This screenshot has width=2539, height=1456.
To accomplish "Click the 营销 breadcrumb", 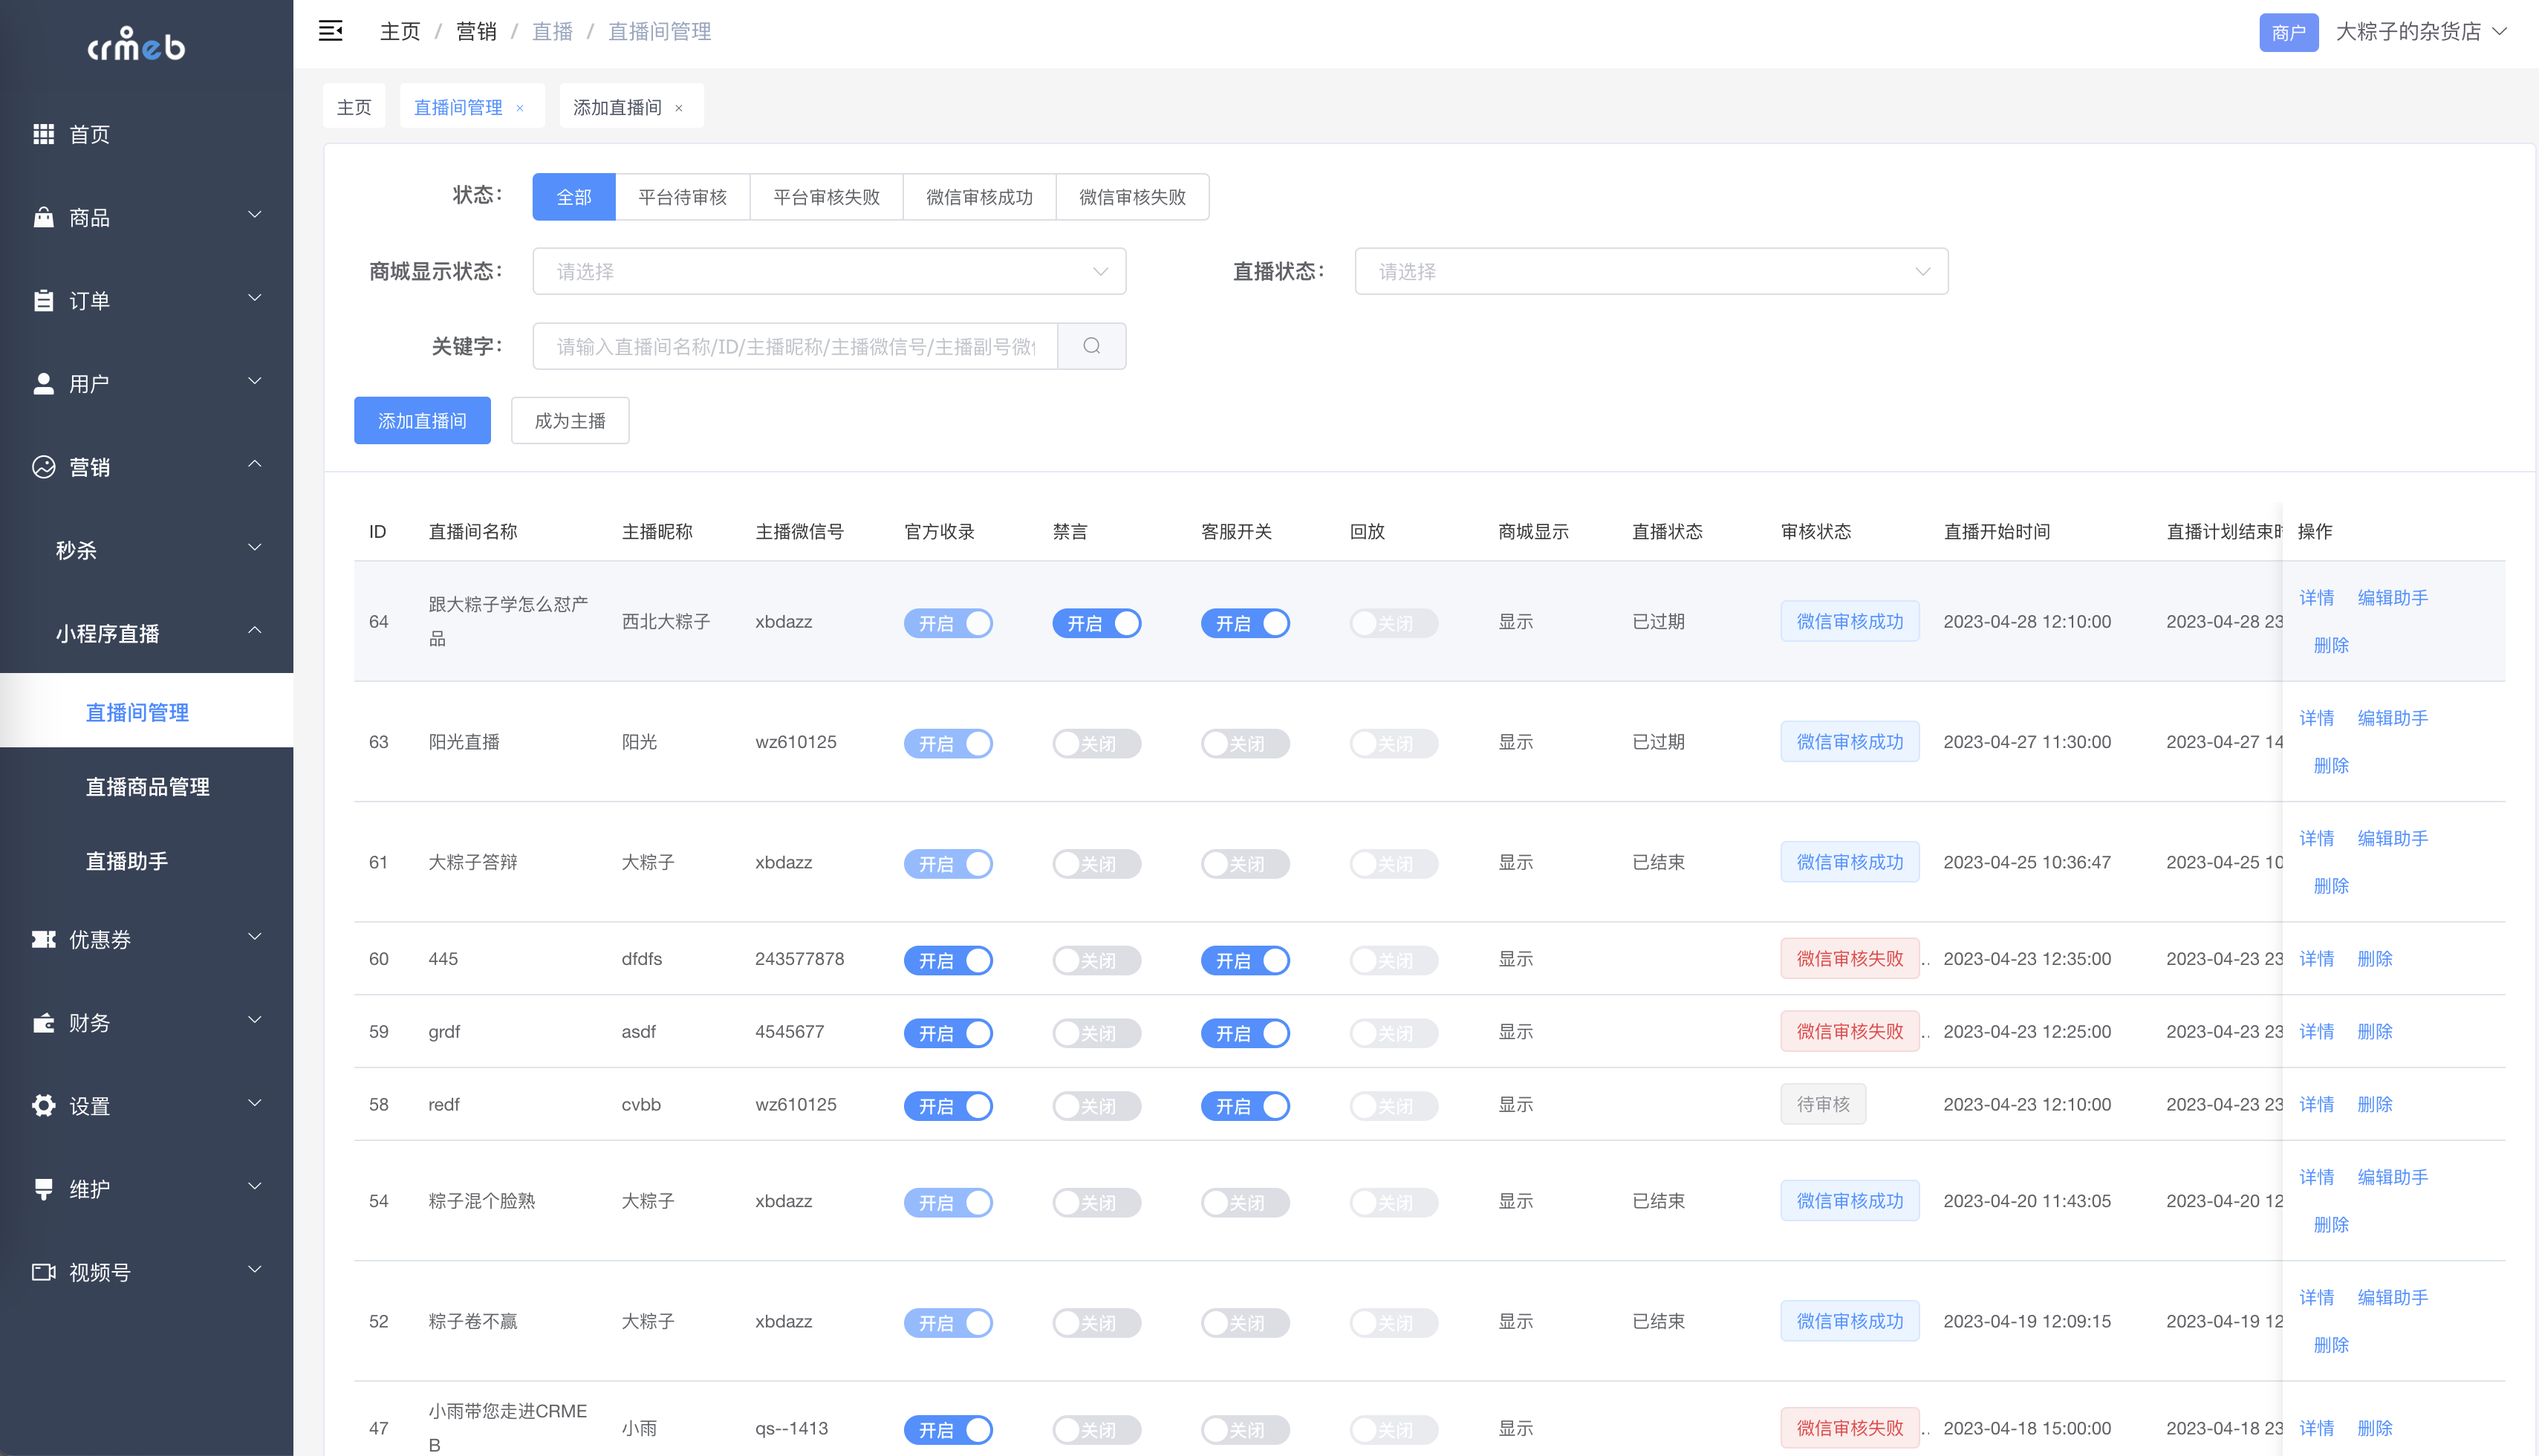I will (476, 32).
